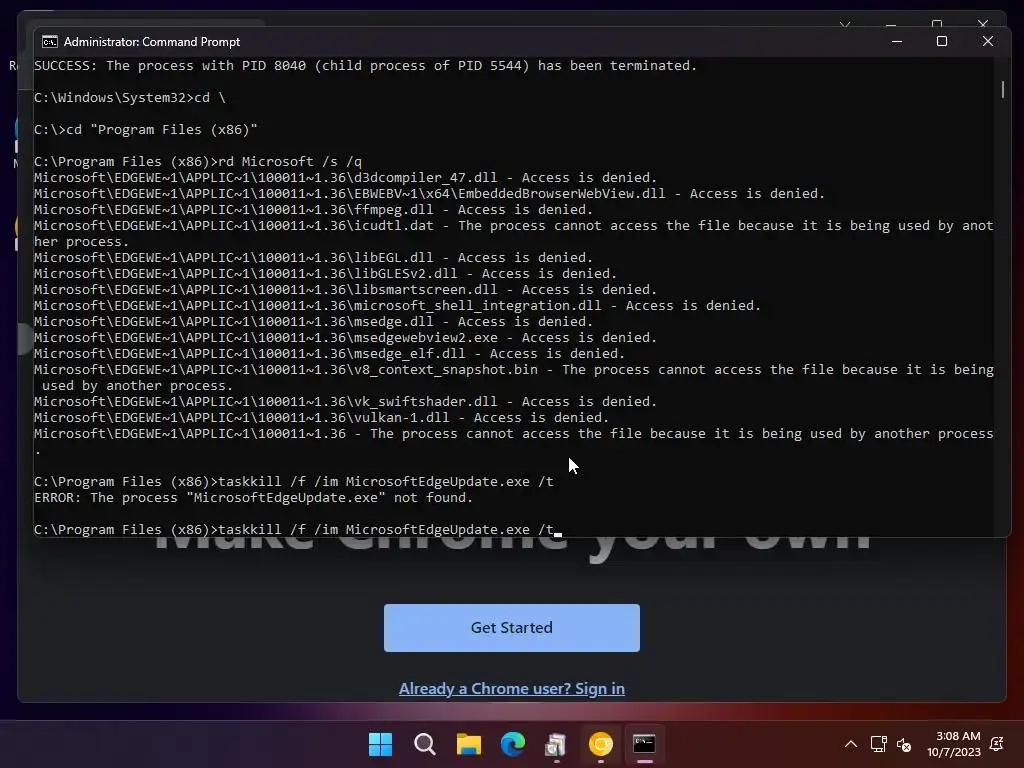This screenshot has height=768, width=1024.
Task: Click the libsmartscreen.dll Access is denied line
Action: coord(345,289)
